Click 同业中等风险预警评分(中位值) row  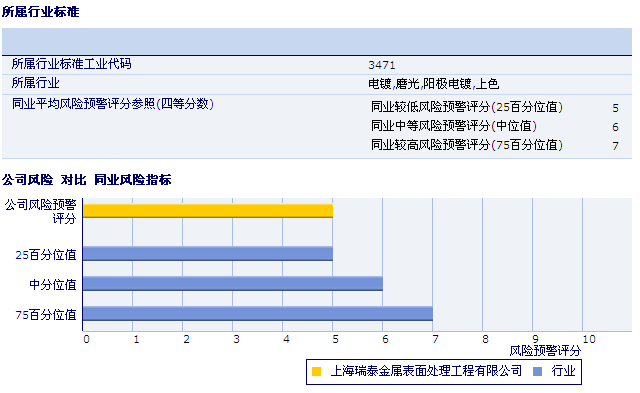495,126
